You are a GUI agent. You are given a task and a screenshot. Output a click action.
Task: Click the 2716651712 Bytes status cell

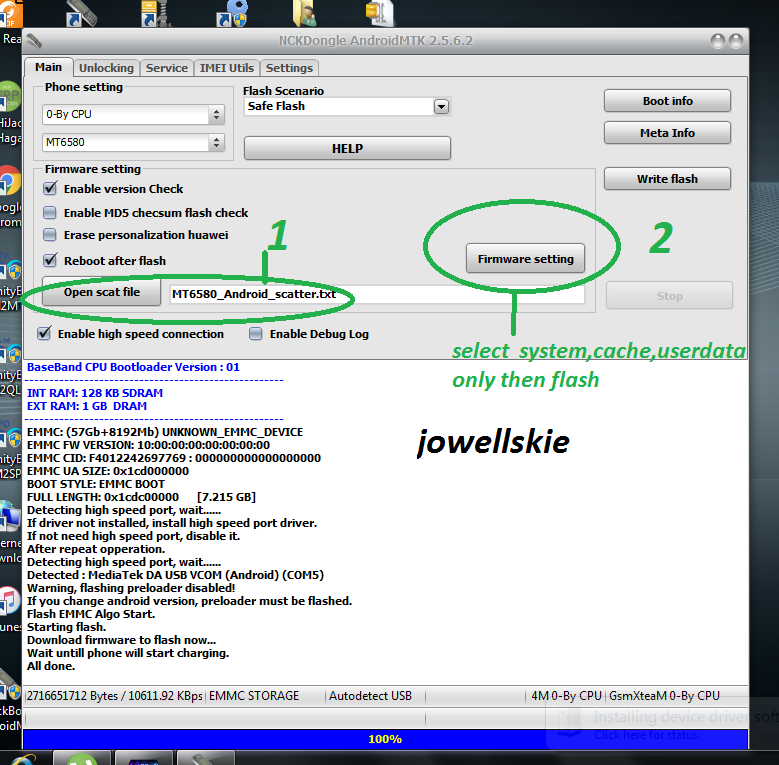[x=114, y=696]
